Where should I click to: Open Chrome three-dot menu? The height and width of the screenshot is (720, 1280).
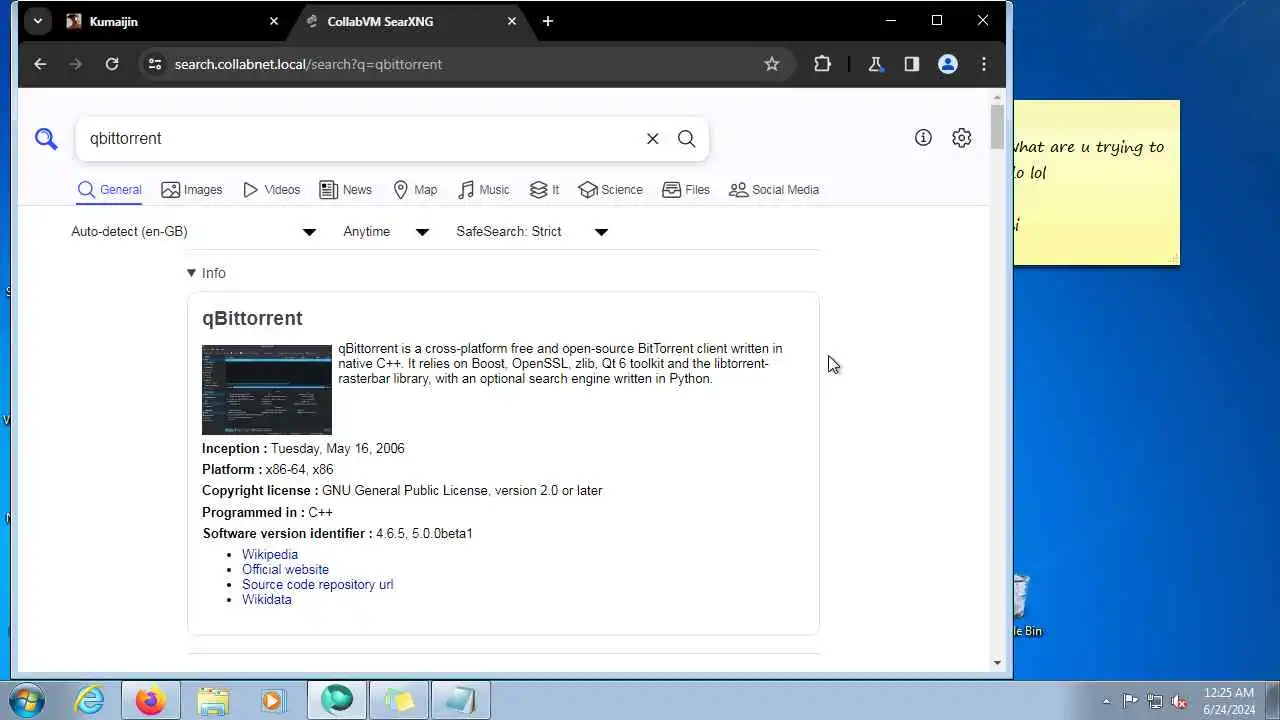click(984, 64)
